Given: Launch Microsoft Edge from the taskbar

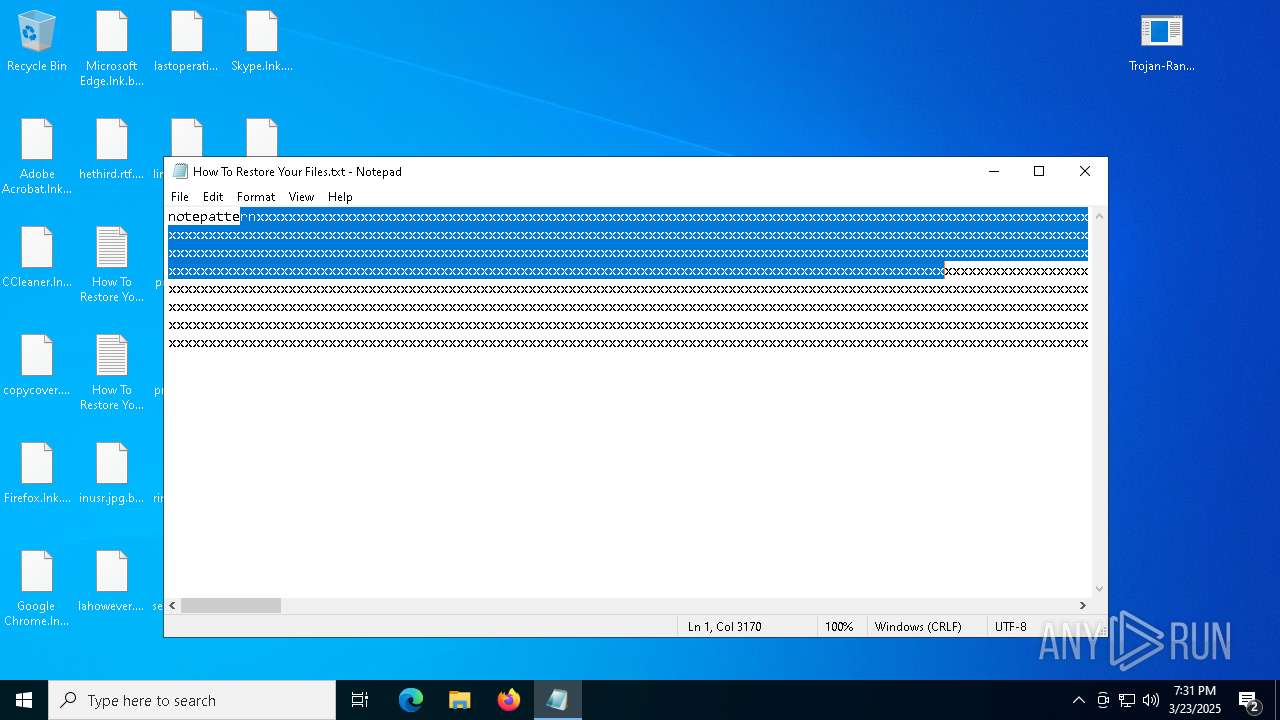Looking at the screenshot, I should click(411, 700).
